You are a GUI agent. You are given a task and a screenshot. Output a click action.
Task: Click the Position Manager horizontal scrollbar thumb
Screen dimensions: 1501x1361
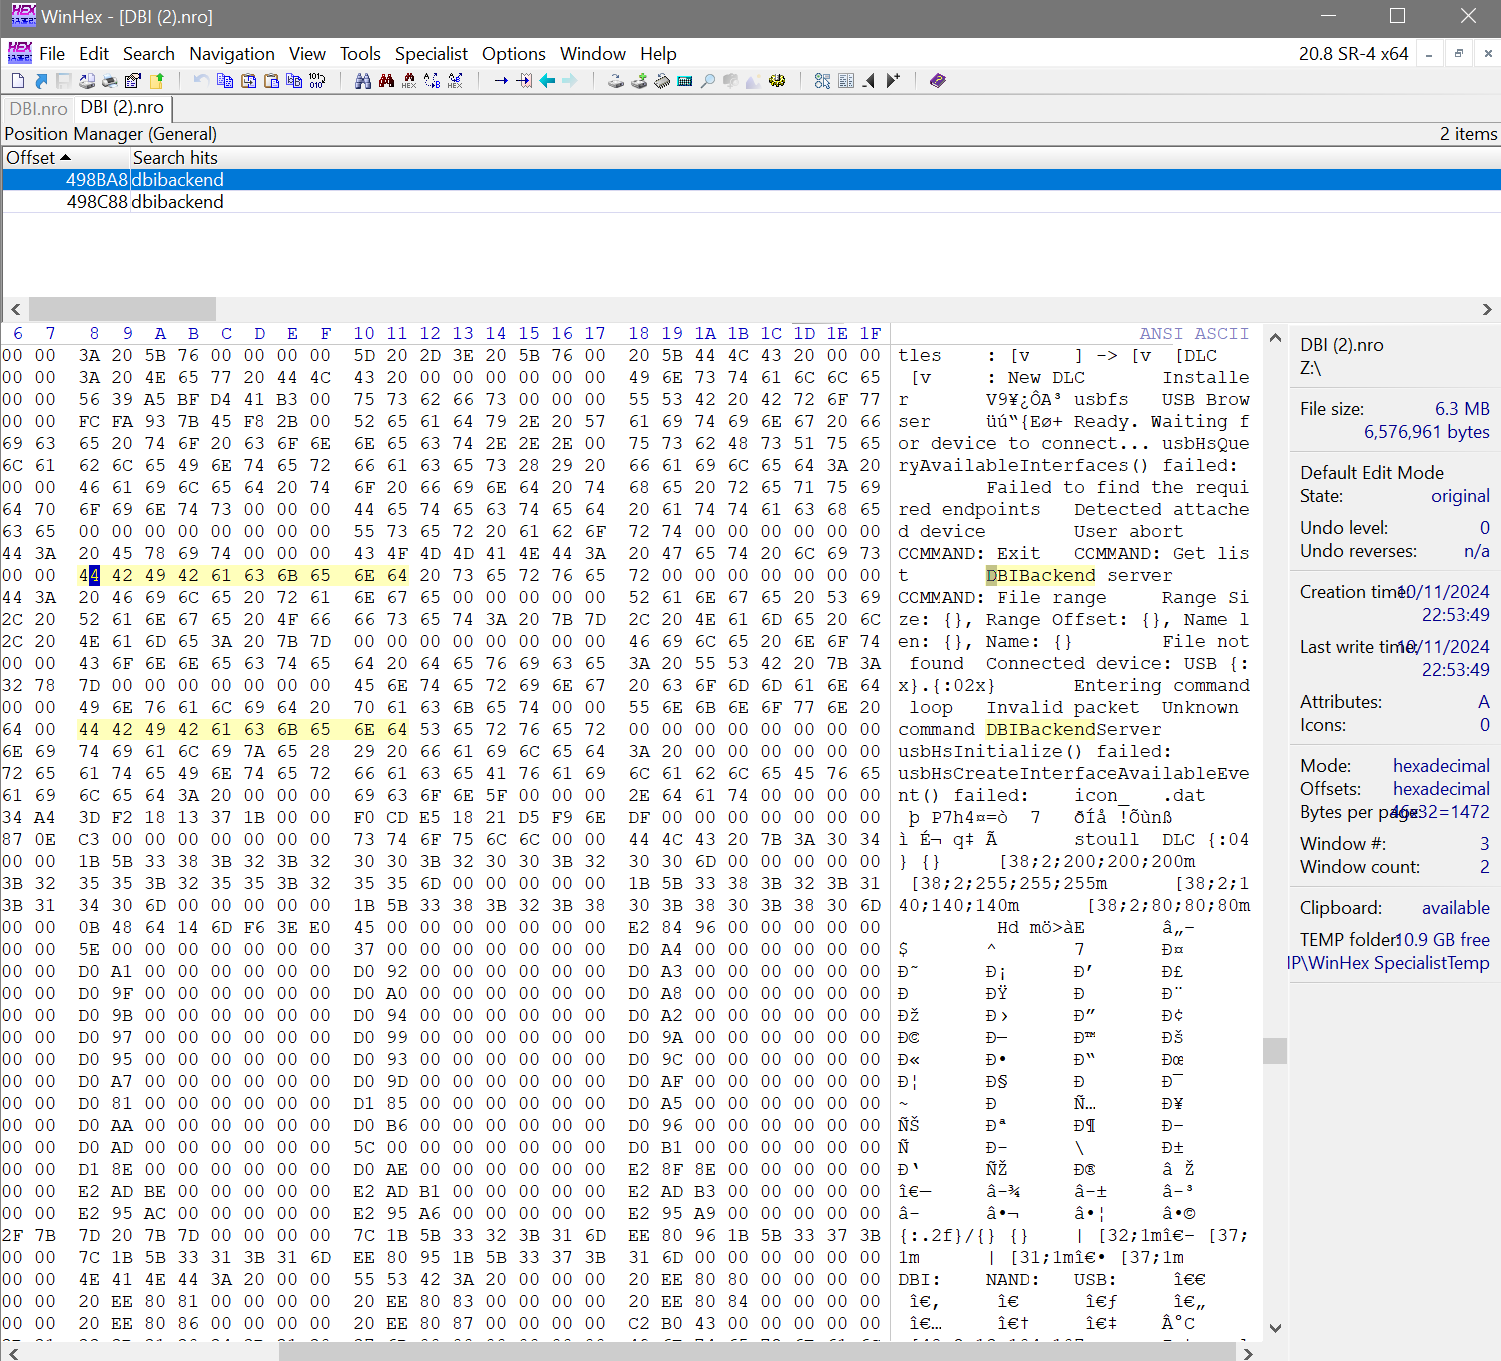coord(122,309)
